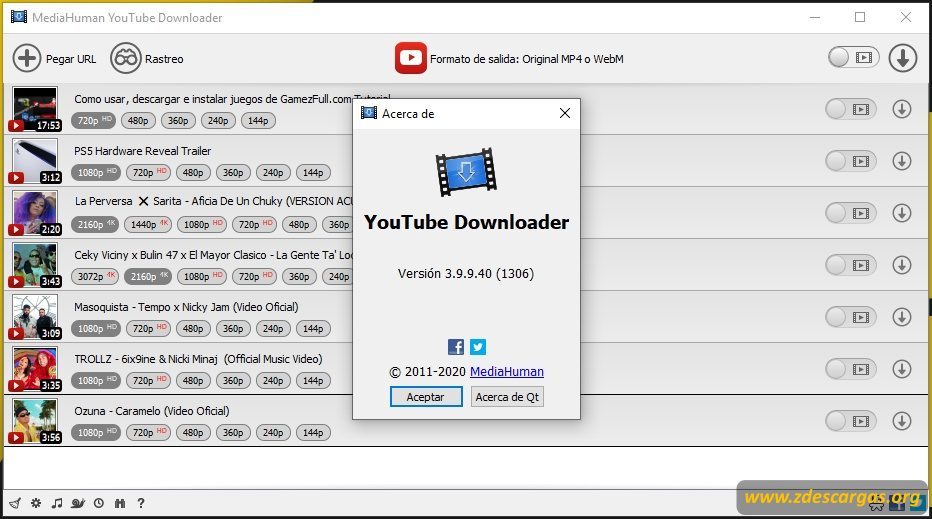Click the music note icon in bottom bar

click(56, 503)
